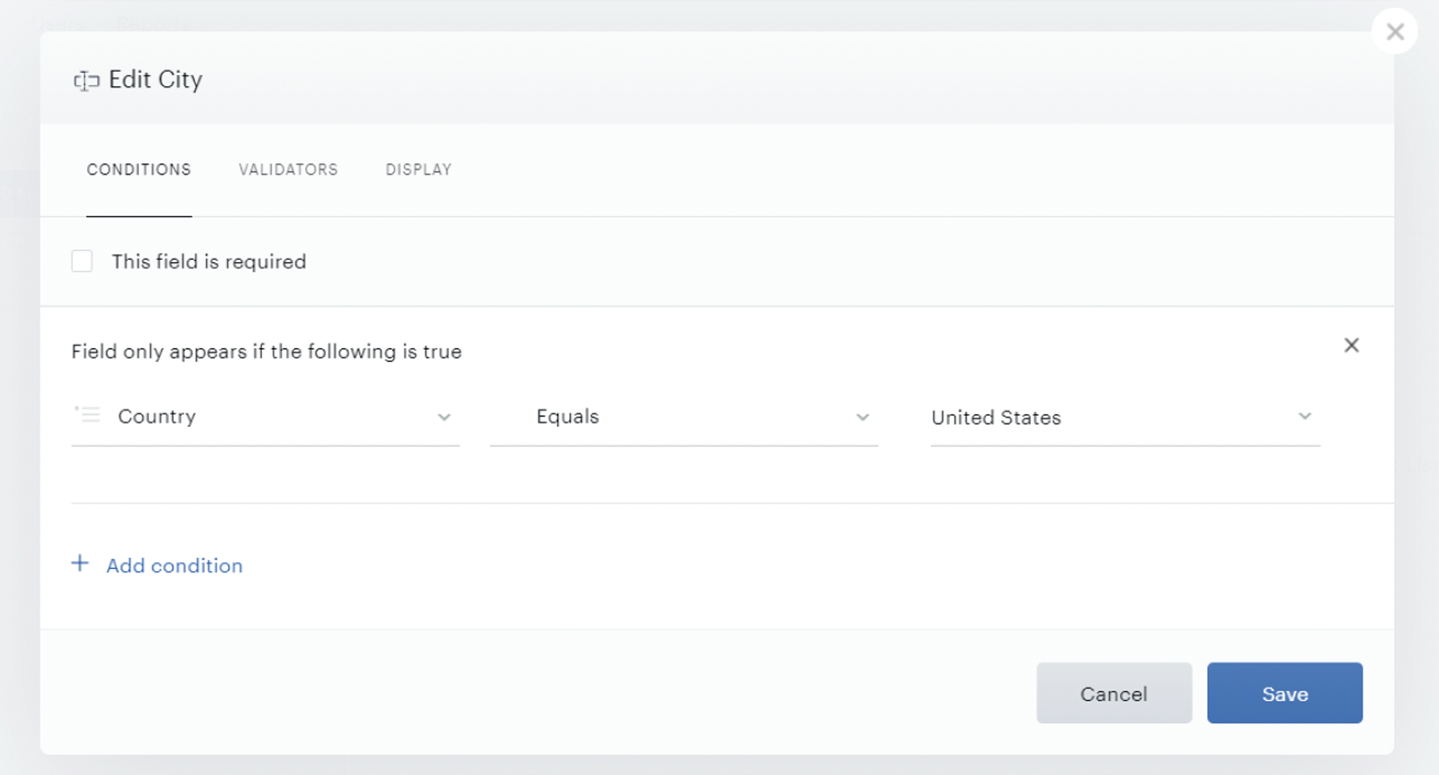Click the 'This field is required' label
The image size is (1439, 775).
coord(209,262)
